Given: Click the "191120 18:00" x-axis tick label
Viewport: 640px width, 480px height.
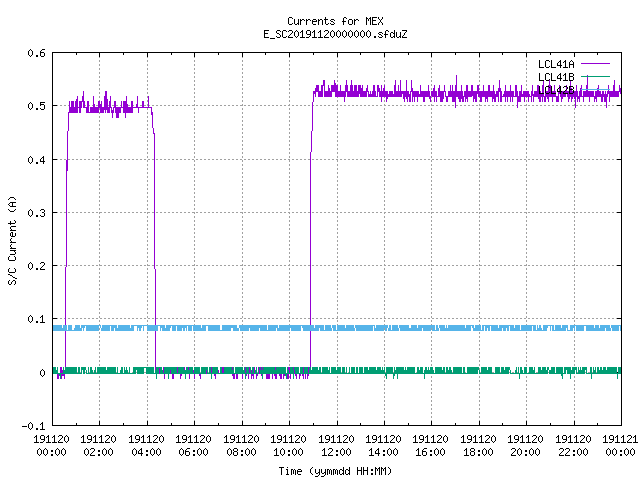Looking at the screenshot, I should click(478, 446).
